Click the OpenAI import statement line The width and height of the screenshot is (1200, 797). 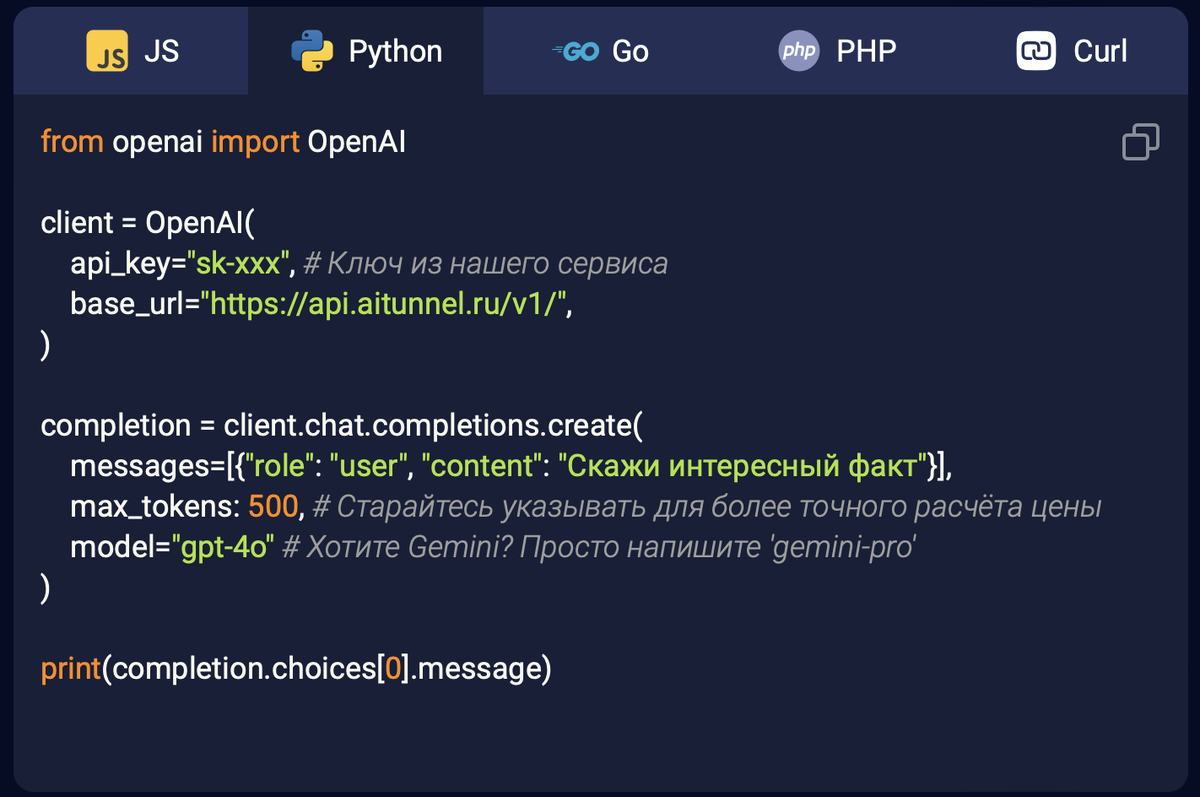tap(222, 142)
